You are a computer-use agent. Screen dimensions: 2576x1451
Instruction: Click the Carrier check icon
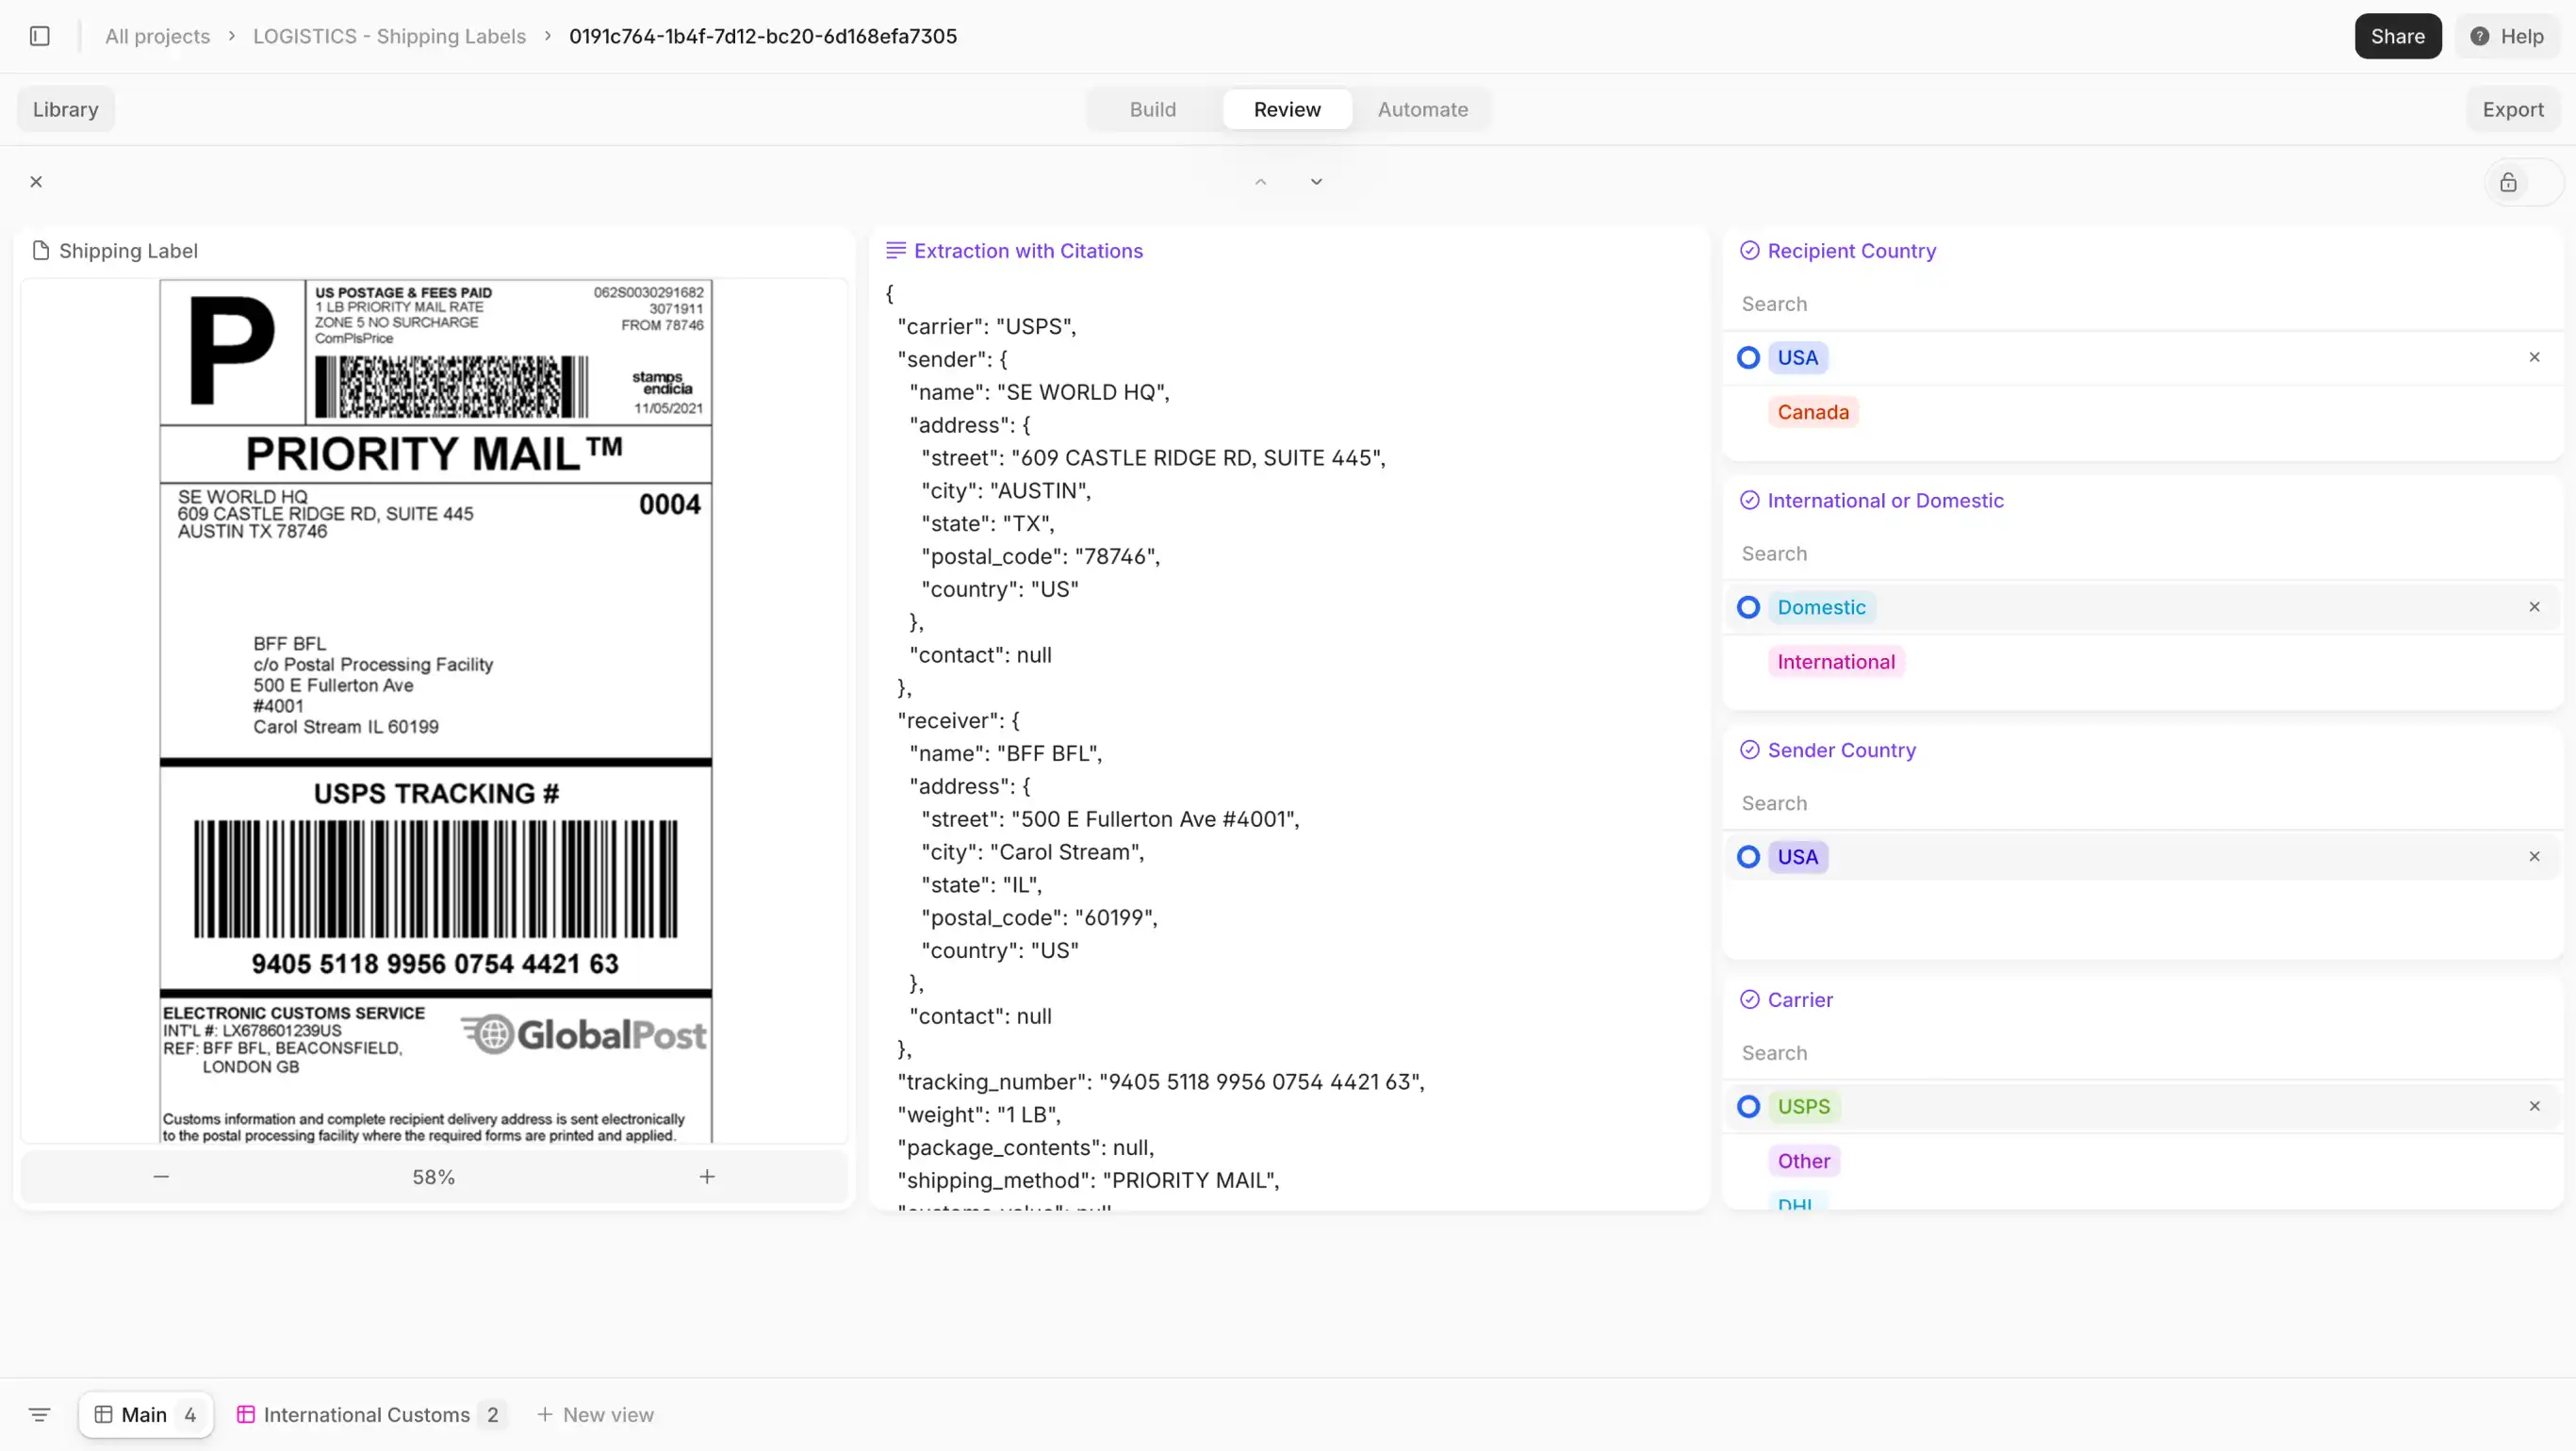(x=1749, y=999)
